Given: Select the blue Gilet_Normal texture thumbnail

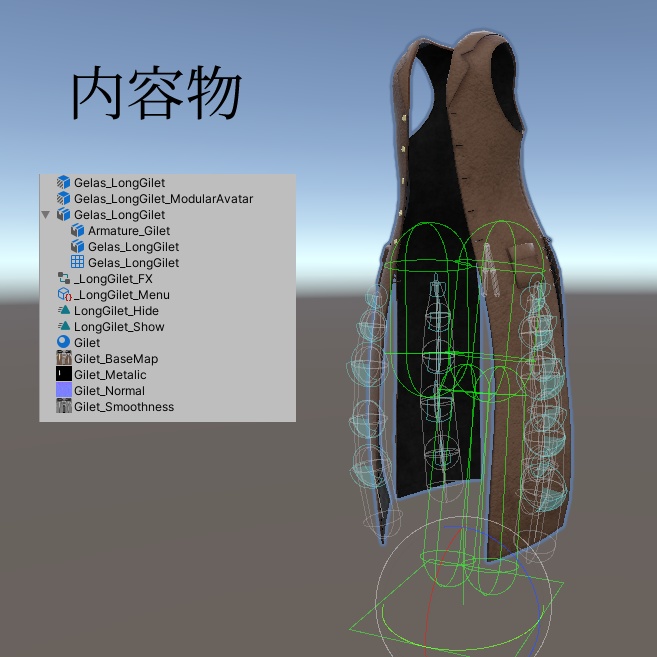Looking at the screenshot, I should 64,390.
